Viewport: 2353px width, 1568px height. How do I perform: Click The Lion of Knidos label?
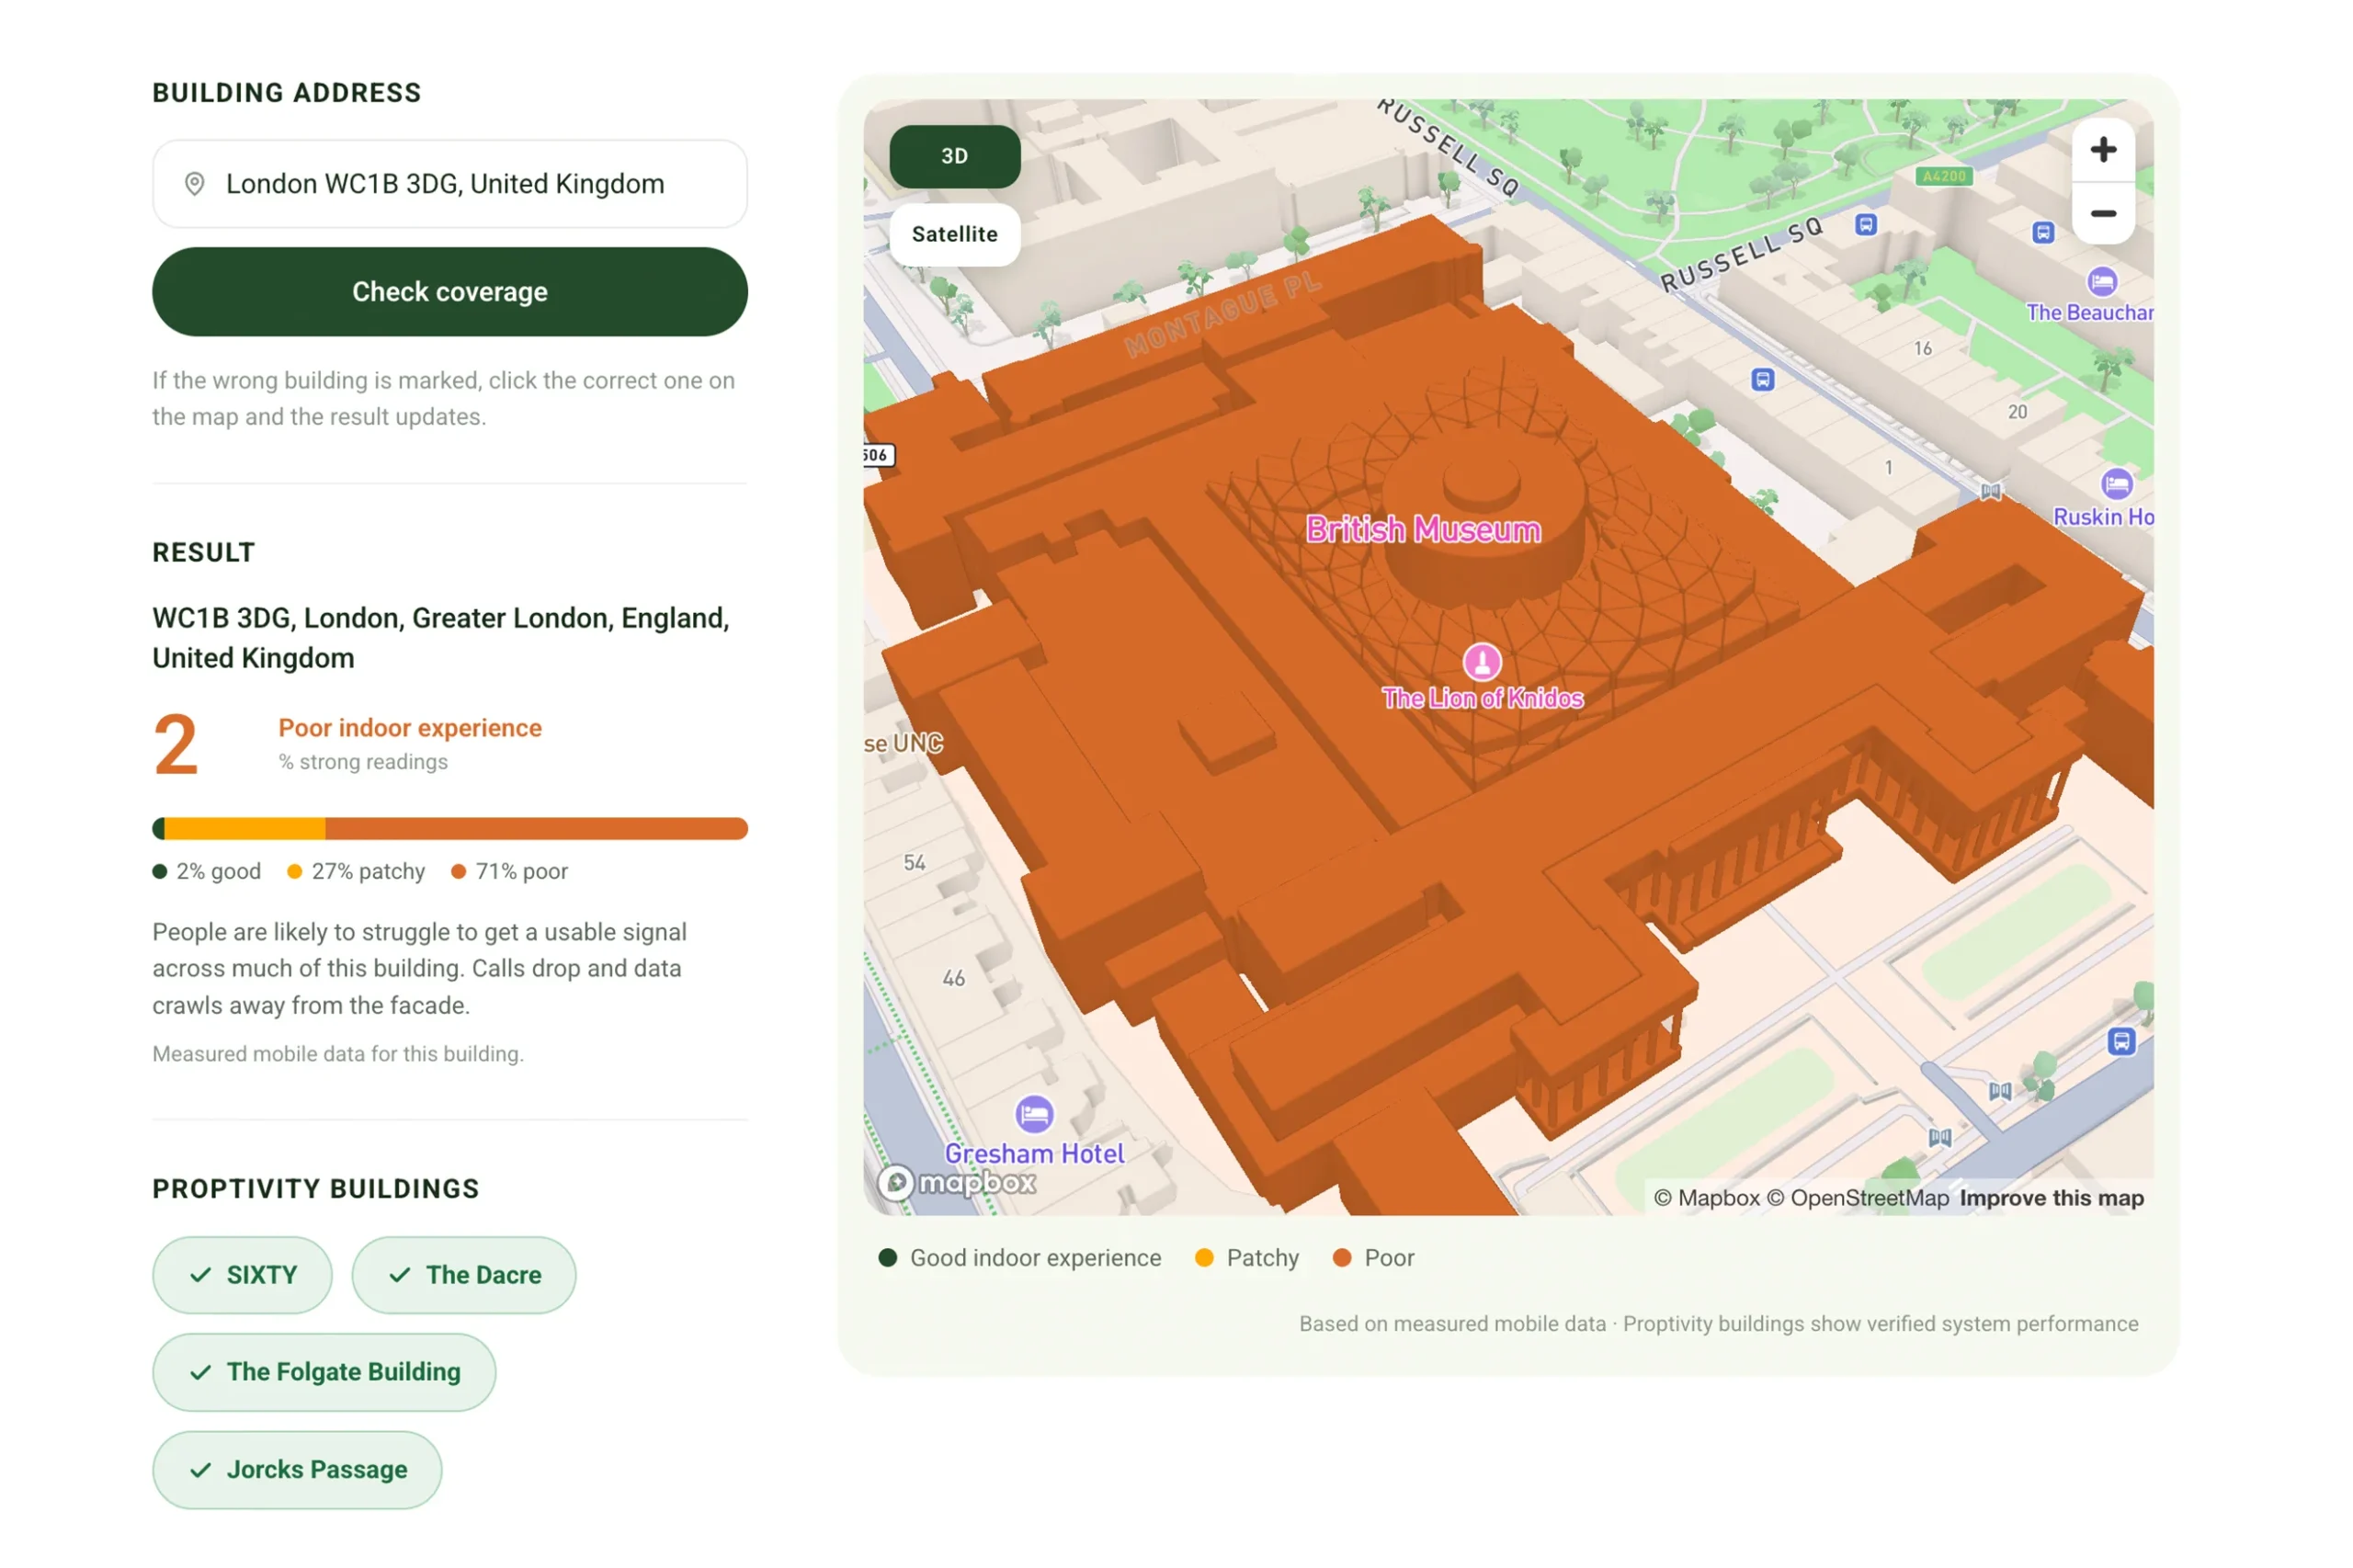coord(1481,698)
